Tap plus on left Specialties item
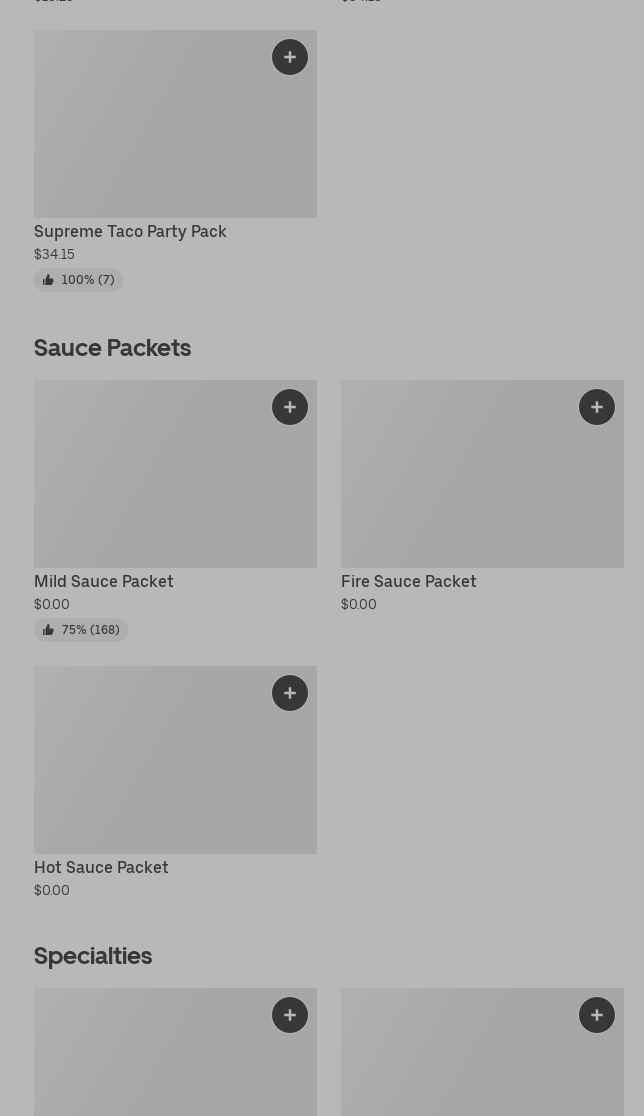The height and width of the screenshot is (1116, 644). click(290, 1015)
